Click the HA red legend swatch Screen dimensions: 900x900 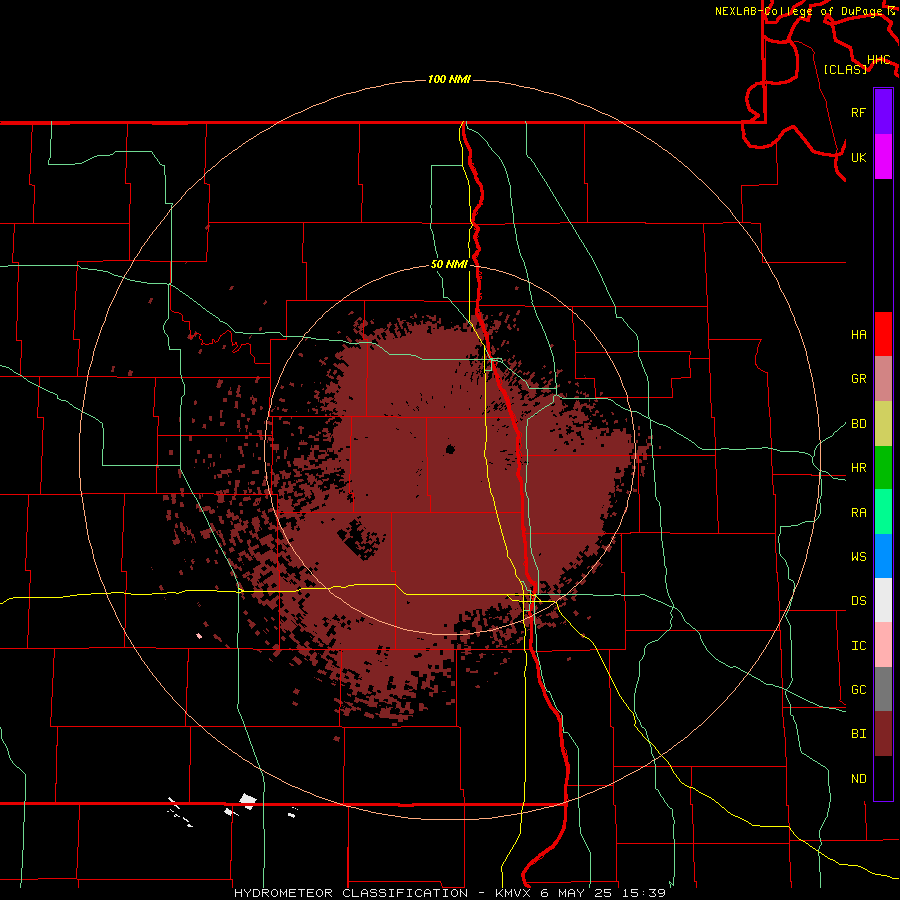[883, 334]
